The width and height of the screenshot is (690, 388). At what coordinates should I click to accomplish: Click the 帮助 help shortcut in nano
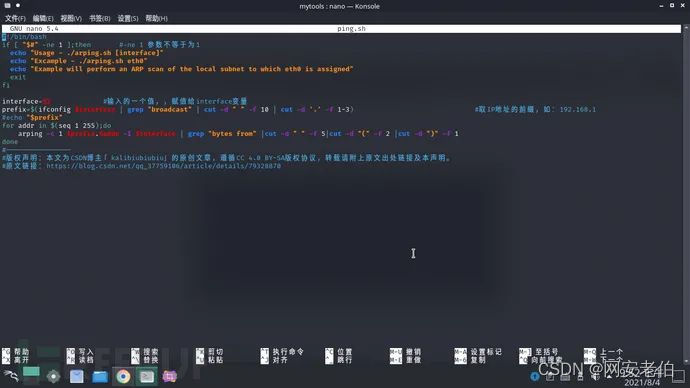pyautogui.click(x=21, y=352)
